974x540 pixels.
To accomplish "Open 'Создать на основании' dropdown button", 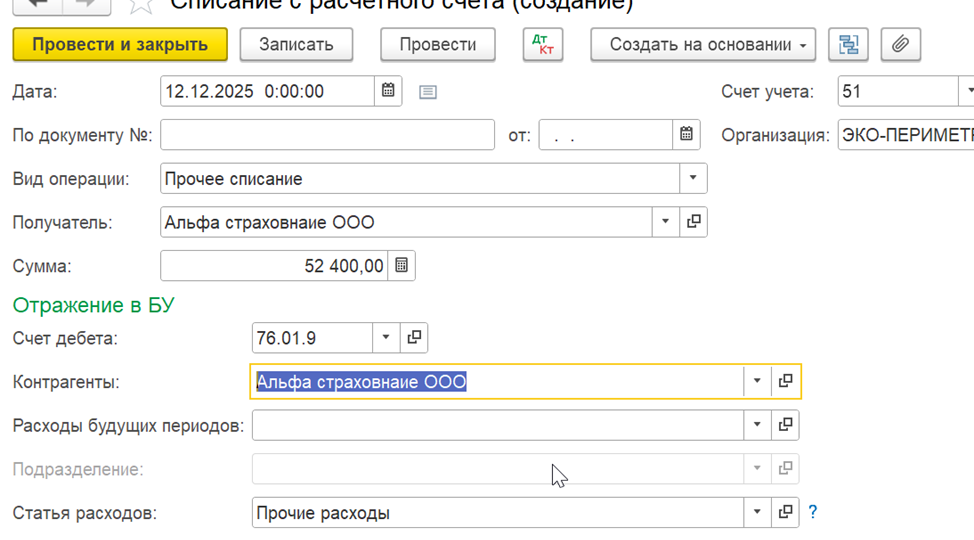I will 703,45.
